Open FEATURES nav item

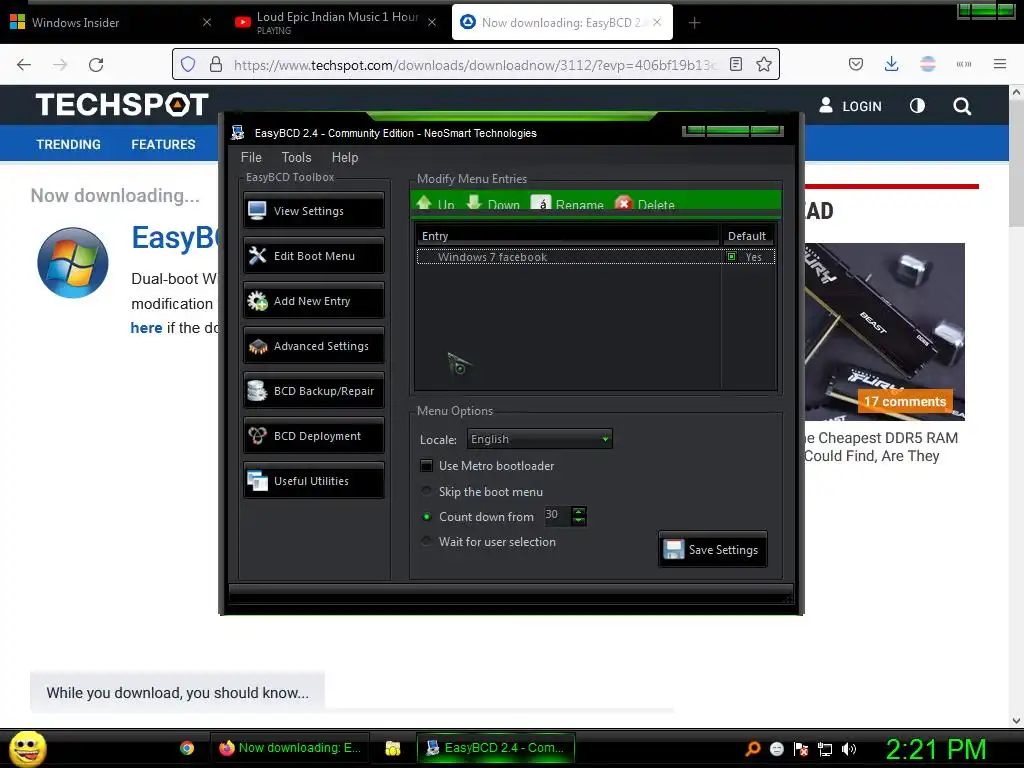click(163, 144)
